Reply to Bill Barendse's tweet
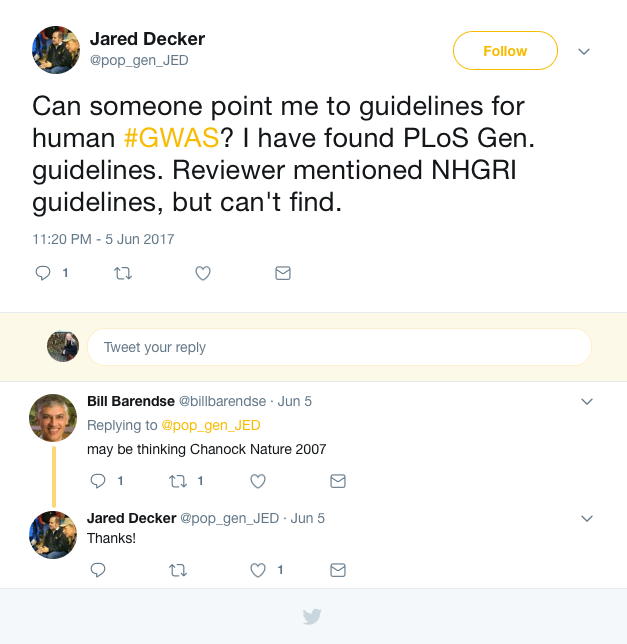The width and height of the screenshot is (627, 644). [x=98, y=481]
